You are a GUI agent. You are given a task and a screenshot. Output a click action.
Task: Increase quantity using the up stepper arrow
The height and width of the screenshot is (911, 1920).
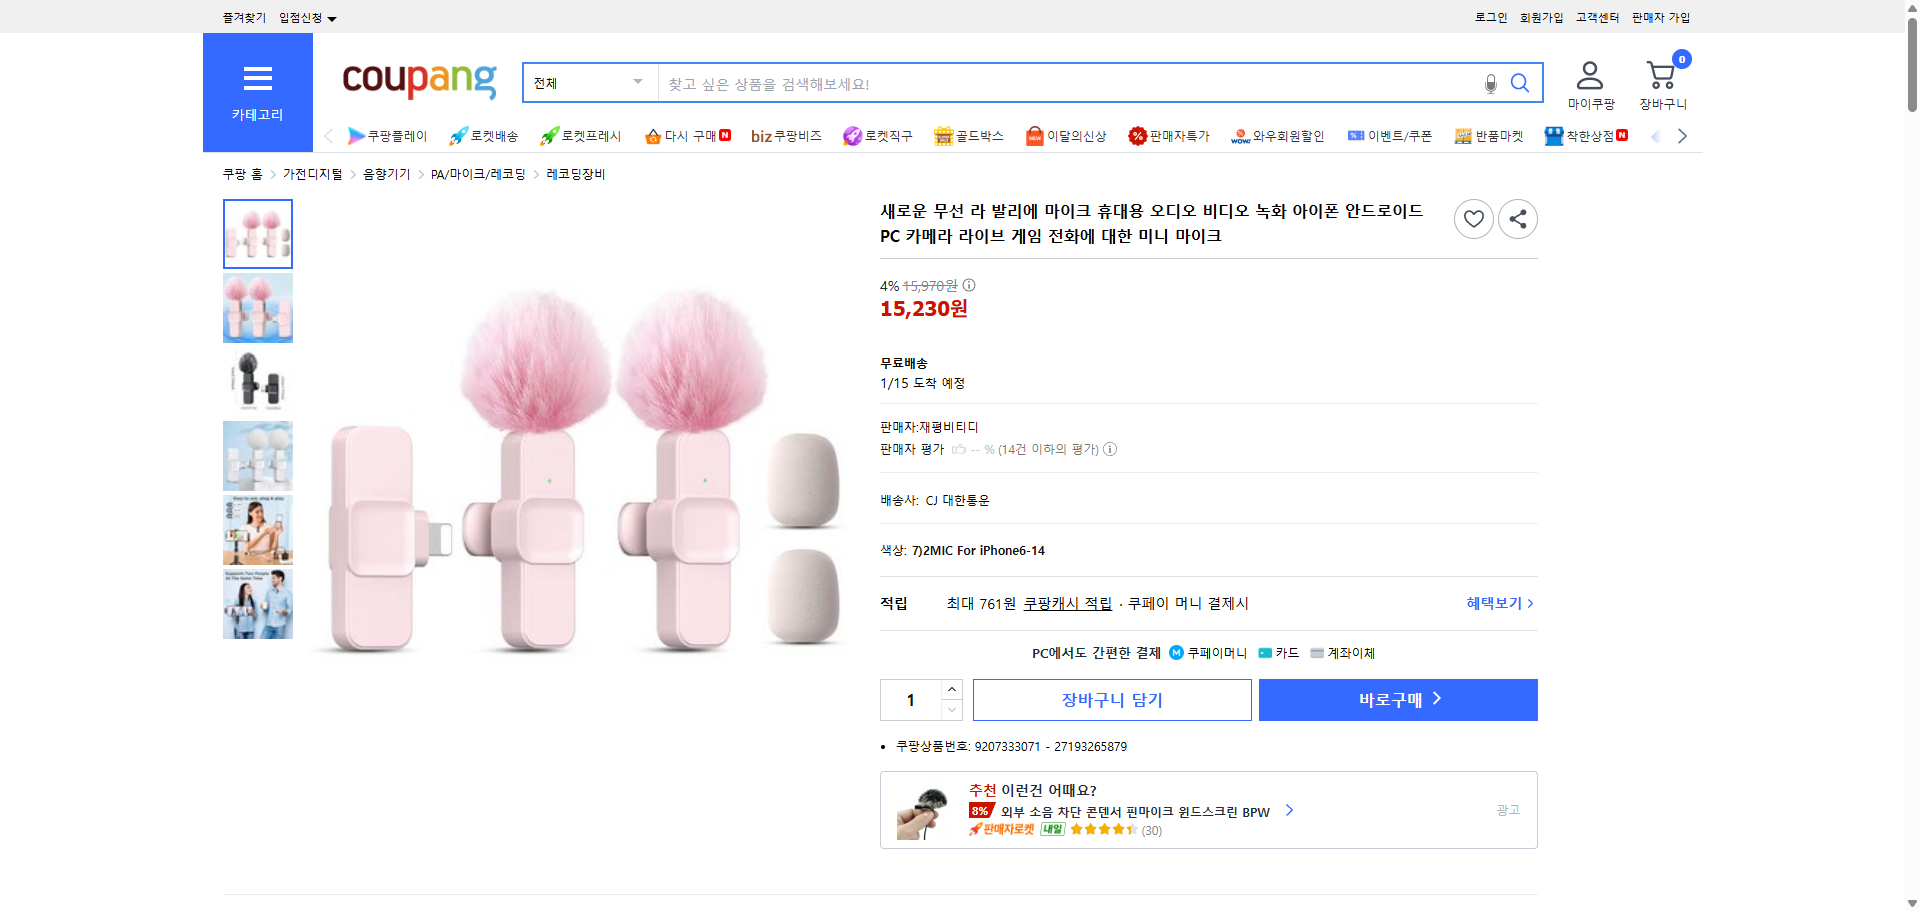pos(951,689)
